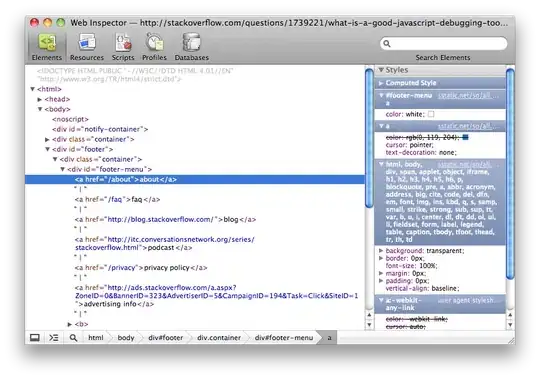Click the 'text-decoration: none' property
The height and width of the screenshot is (379, 540).
point(421,152)
